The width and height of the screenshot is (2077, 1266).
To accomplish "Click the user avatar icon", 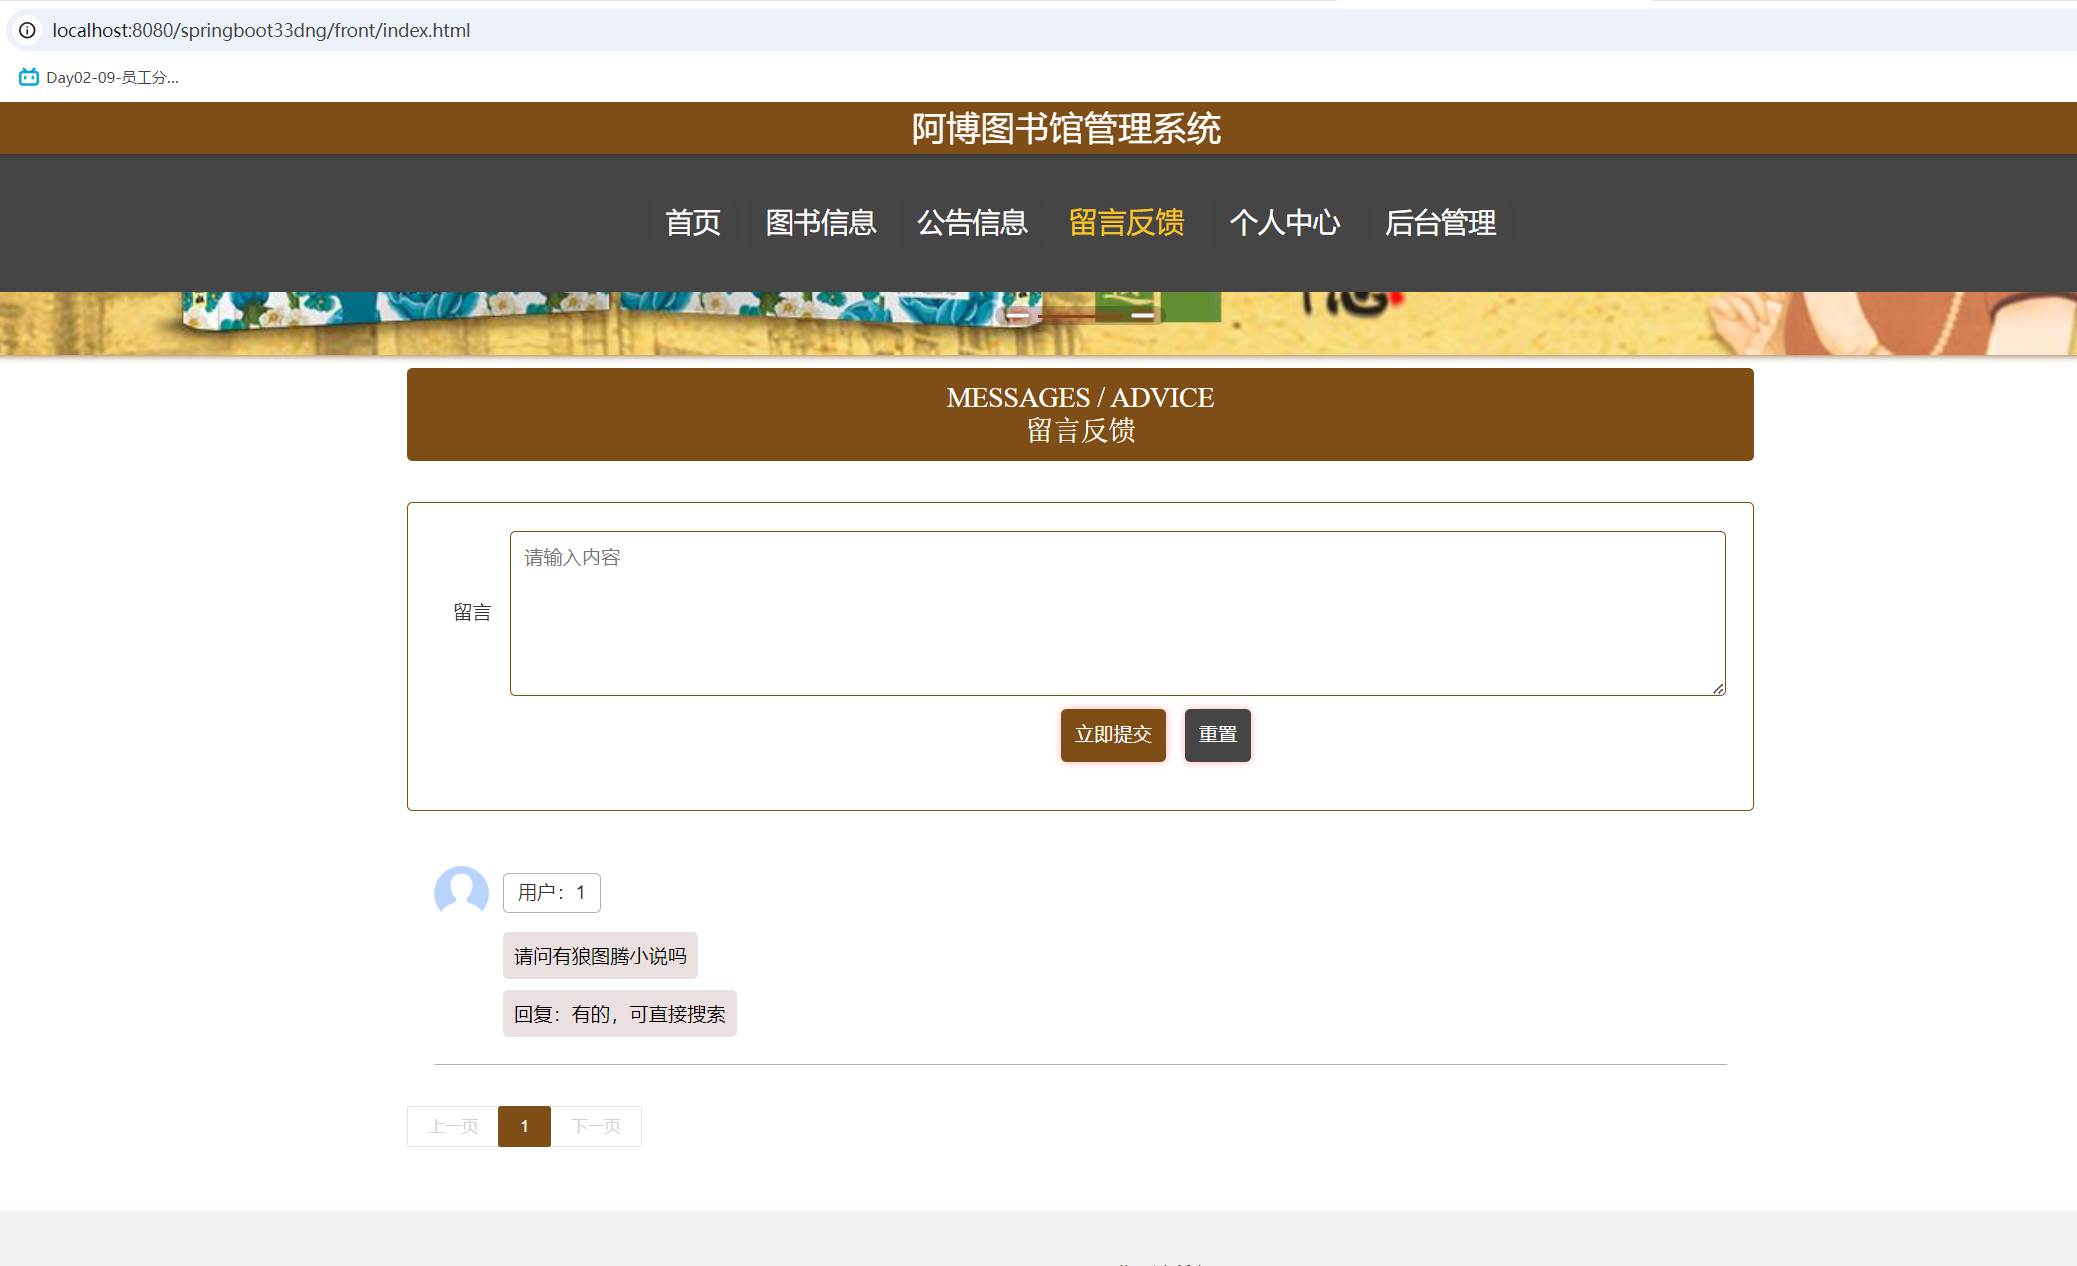I will [x=461, y=891].
